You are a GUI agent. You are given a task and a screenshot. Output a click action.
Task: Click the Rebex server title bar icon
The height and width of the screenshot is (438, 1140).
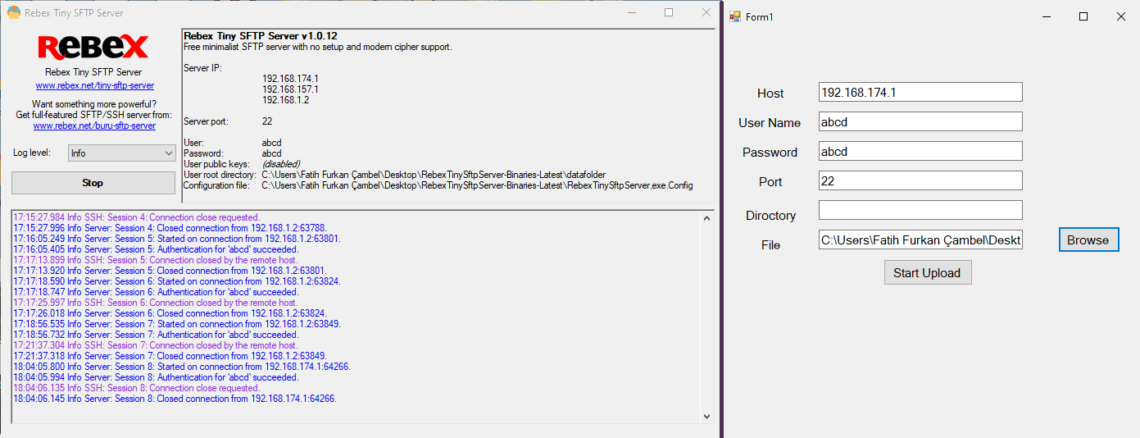(x=13, y=13)
